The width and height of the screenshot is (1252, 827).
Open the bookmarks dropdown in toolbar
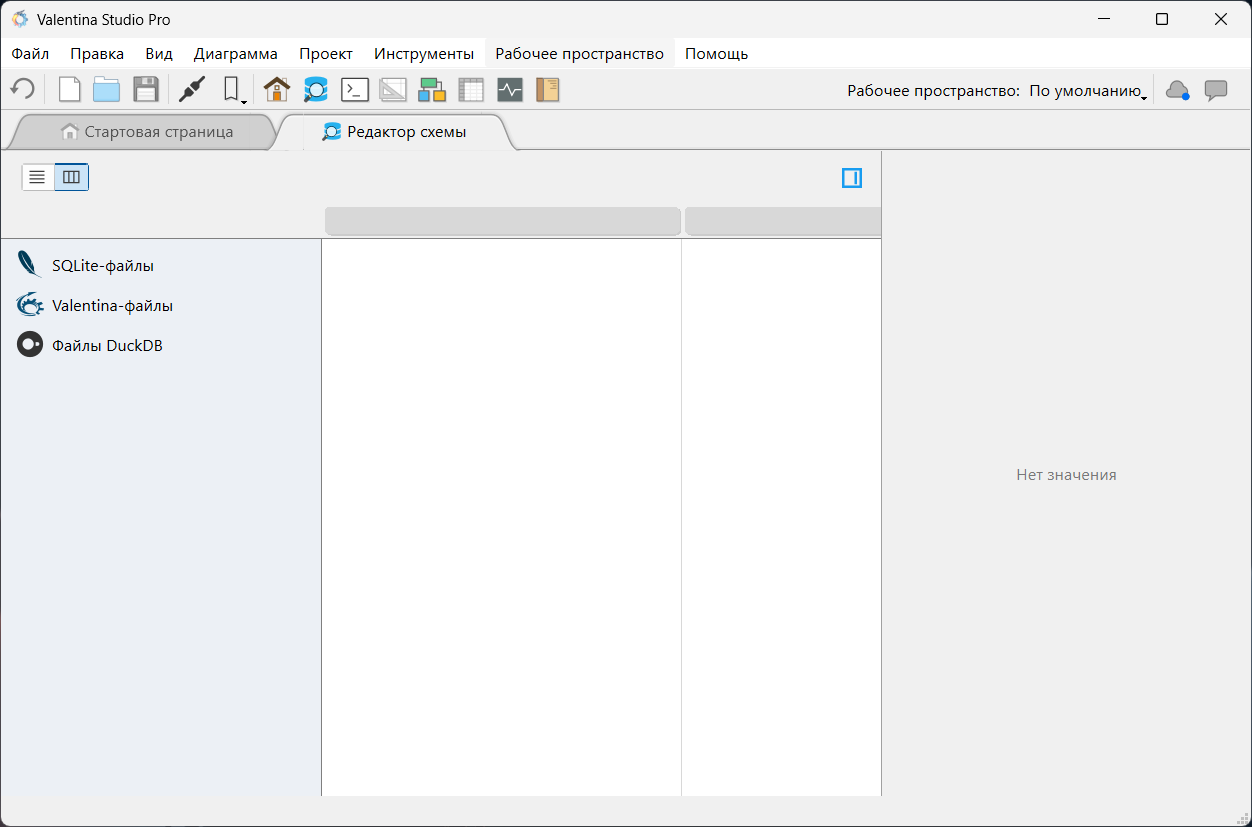pyautogui.click(x=234, y=90)
